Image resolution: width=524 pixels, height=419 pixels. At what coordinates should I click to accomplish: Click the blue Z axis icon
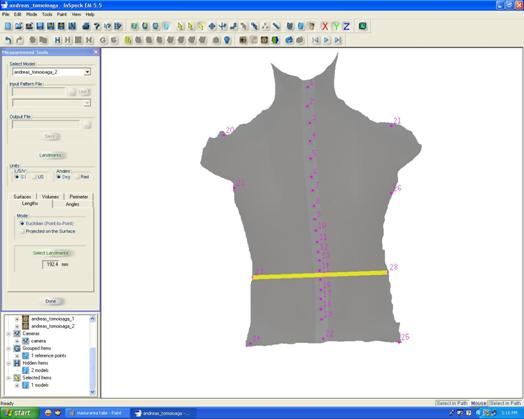[x=346, y=26]
